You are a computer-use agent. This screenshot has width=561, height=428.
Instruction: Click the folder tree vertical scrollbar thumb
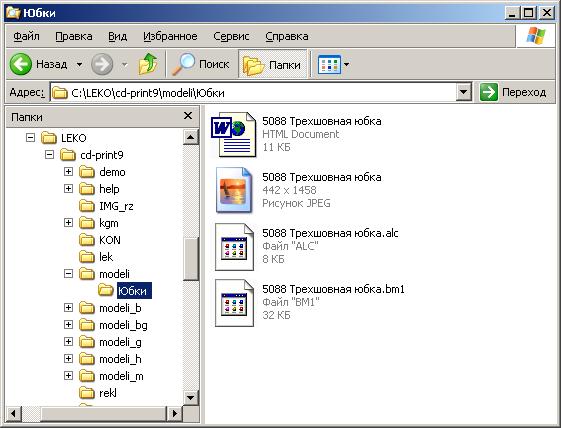pyautogui.click(x=191, y=258)
